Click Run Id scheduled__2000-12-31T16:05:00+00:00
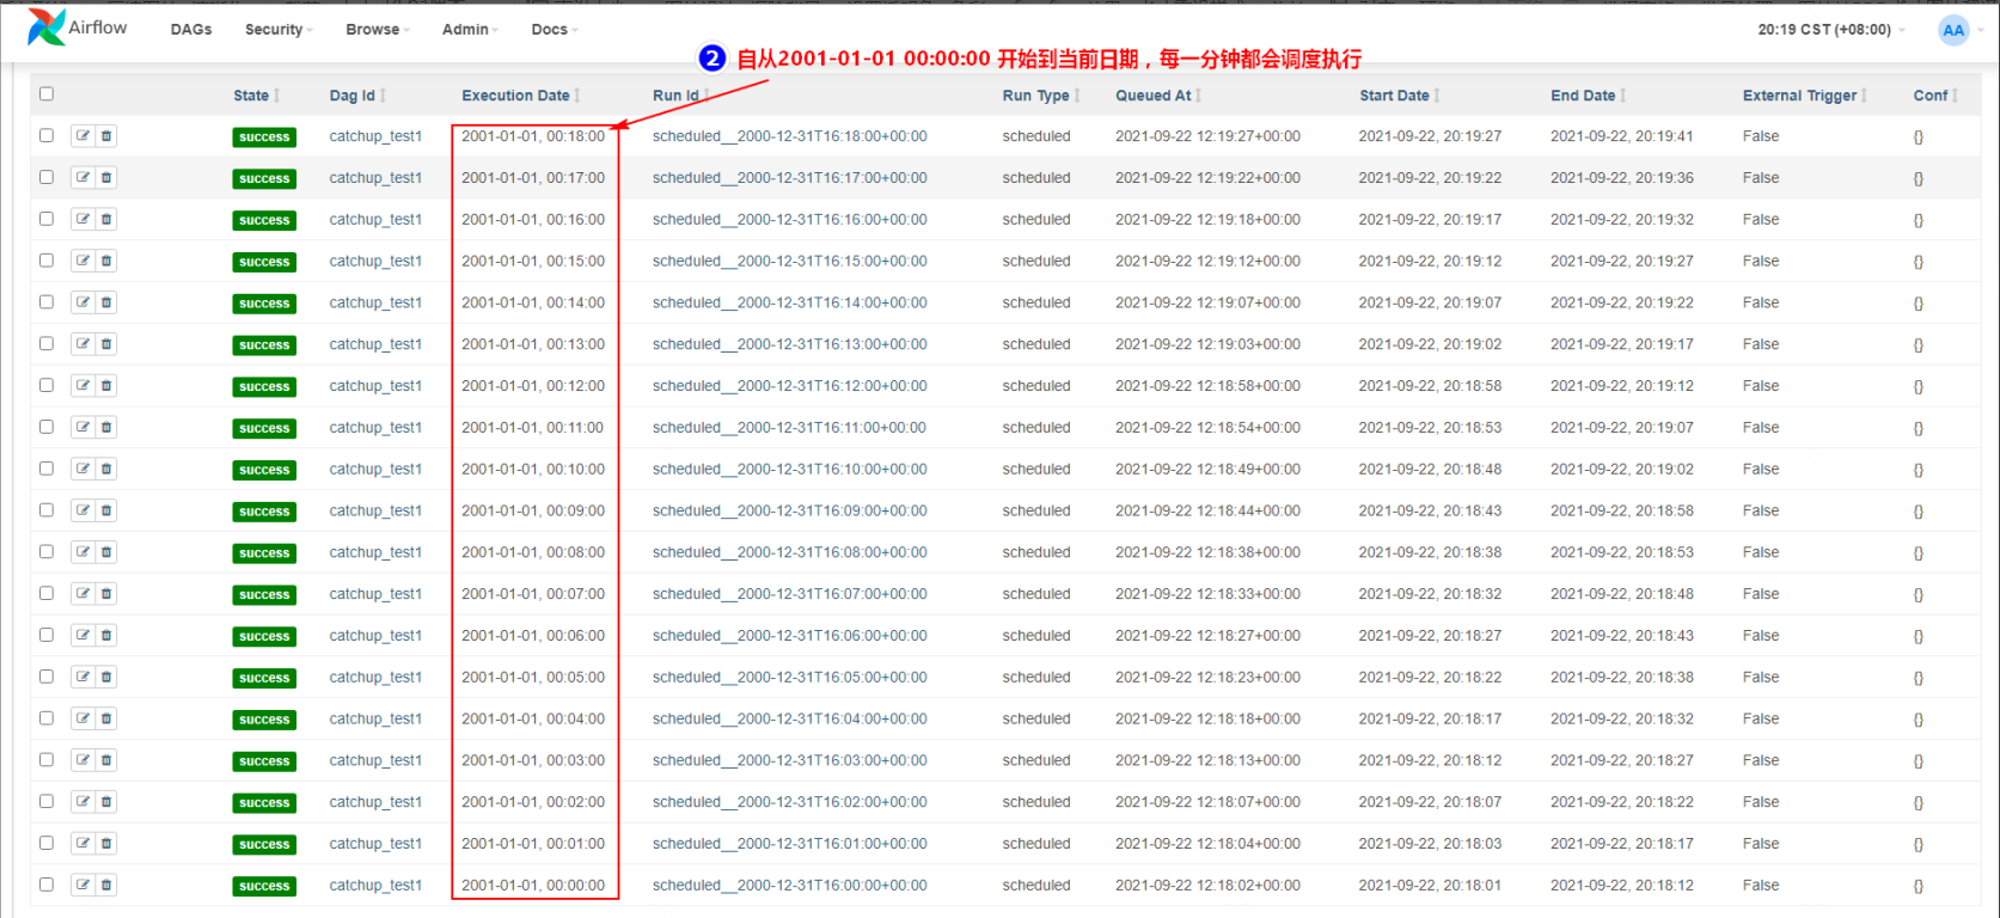 pos(790,677)
